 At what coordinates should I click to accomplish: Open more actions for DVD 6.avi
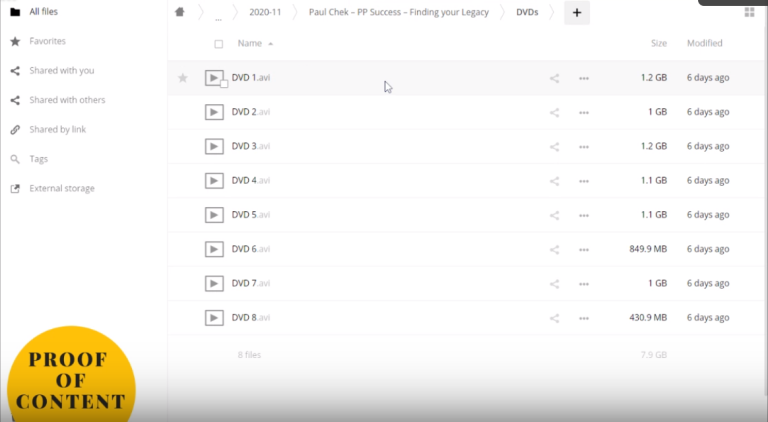click(584, 249)
